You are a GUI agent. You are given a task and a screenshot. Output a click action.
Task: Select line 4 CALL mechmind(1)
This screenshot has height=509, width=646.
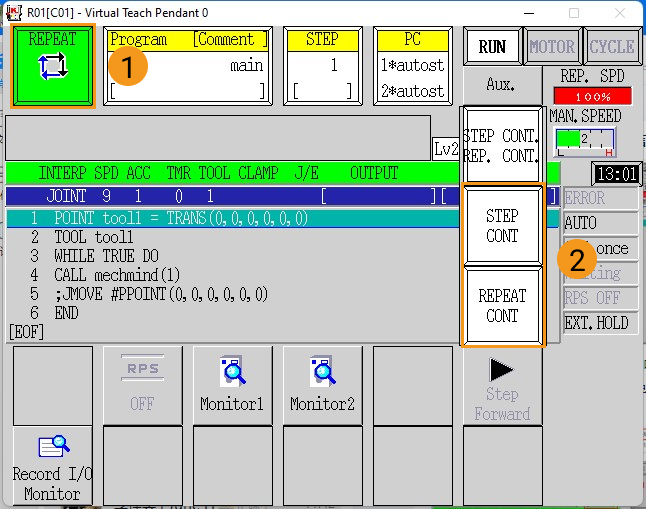click(x=233, y=275)
